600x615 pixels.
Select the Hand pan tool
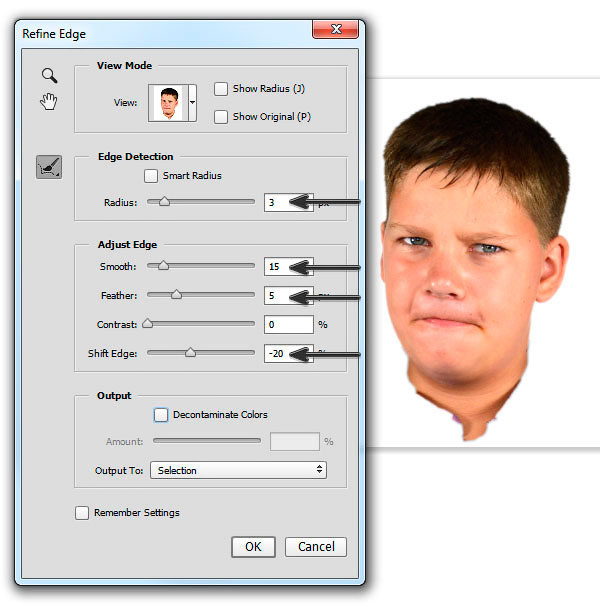(x=49, y=102)
